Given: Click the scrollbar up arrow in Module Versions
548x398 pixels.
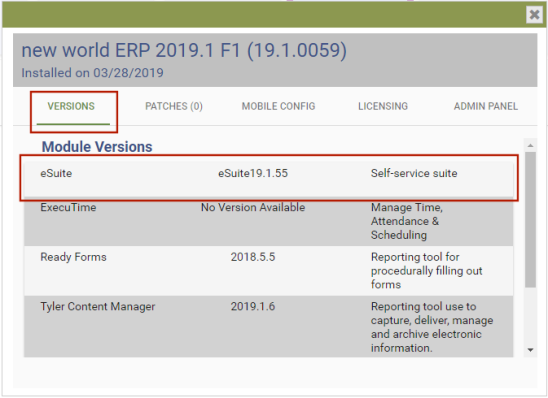Looking at the screenshot, I should point(530,145).
